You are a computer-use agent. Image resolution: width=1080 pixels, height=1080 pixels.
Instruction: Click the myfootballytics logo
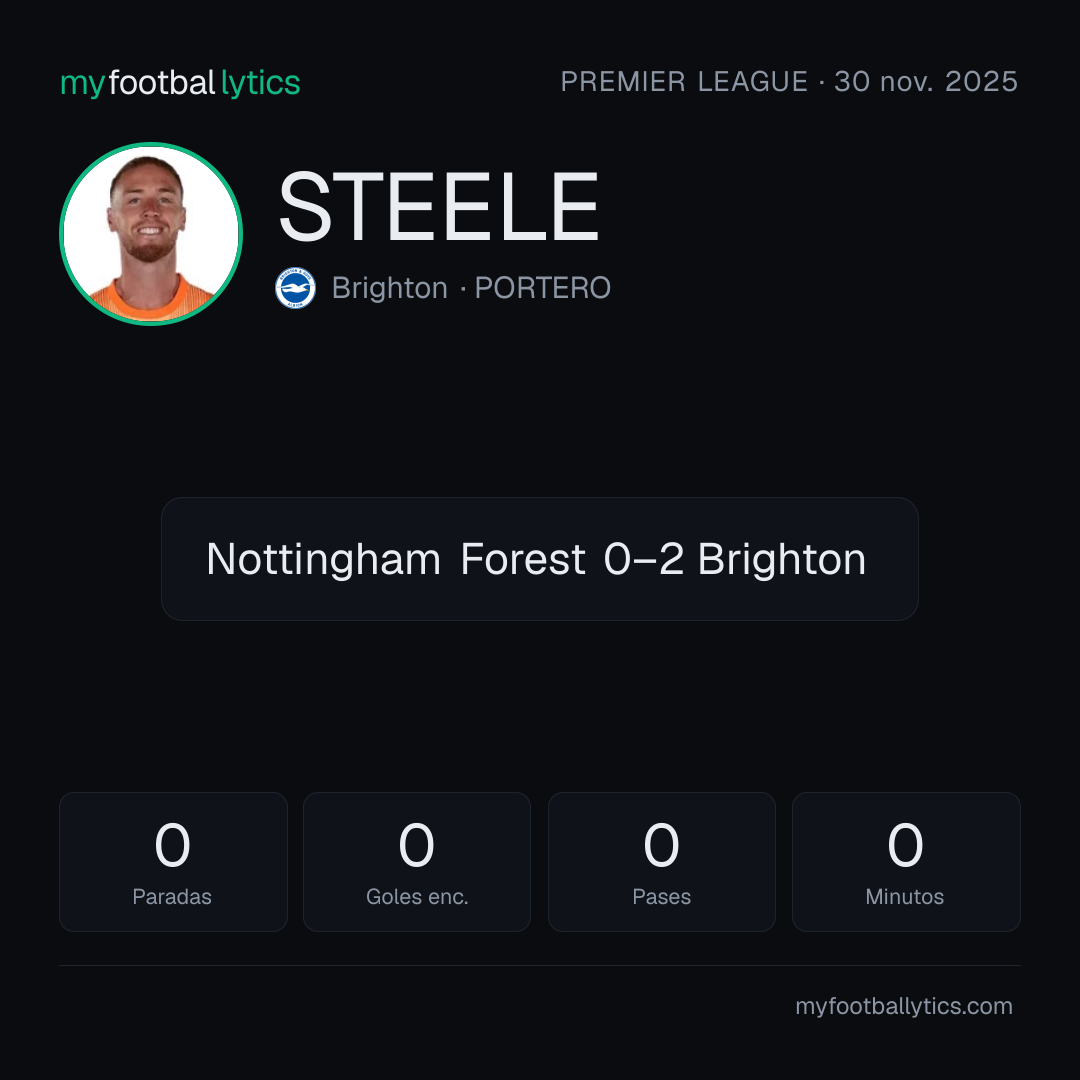pos(180,83)
